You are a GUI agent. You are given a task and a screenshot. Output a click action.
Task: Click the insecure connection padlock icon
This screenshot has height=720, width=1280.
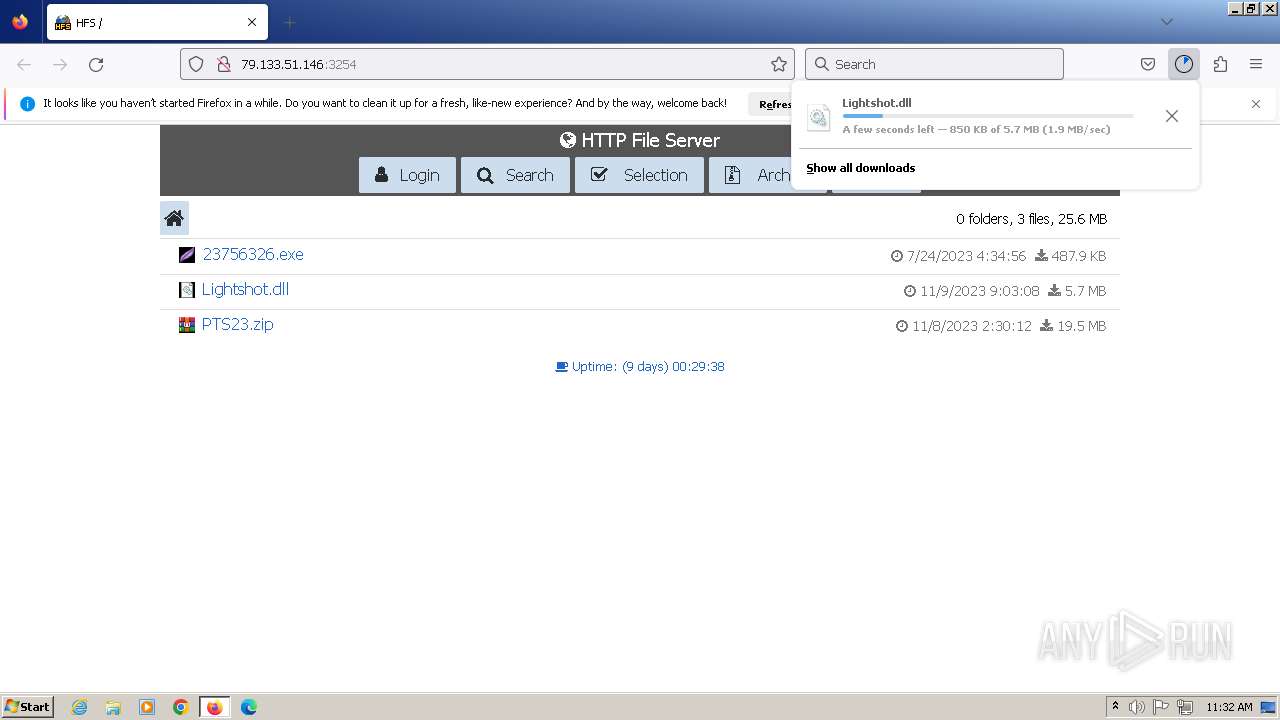click(224, 64)
